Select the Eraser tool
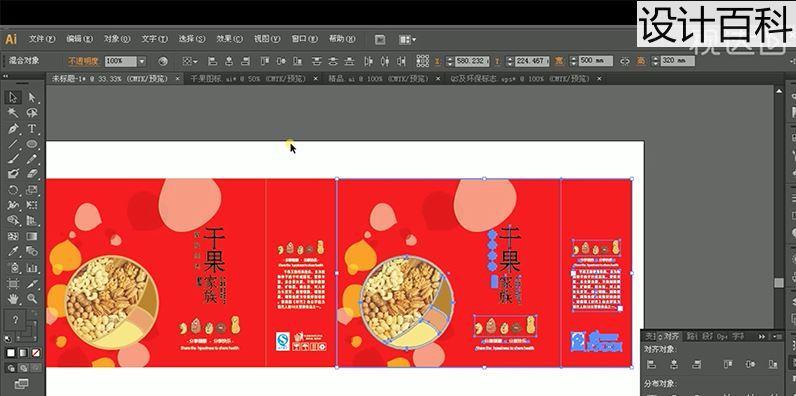This screenshot has width=796, height=396. [32, 174]
